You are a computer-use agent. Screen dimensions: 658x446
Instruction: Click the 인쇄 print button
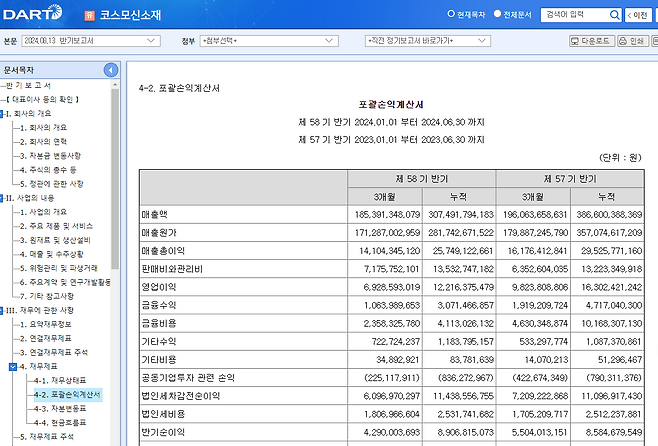tap(633, 41)
